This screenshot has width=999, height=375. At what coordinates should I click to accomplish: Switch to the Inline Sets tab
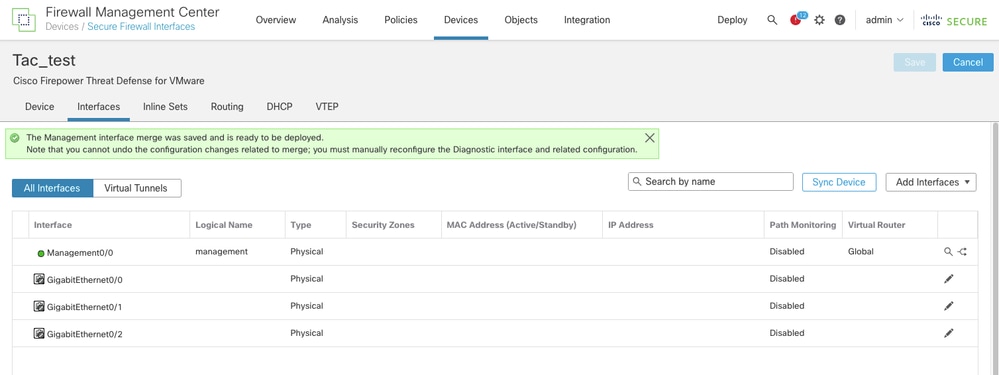166,107
